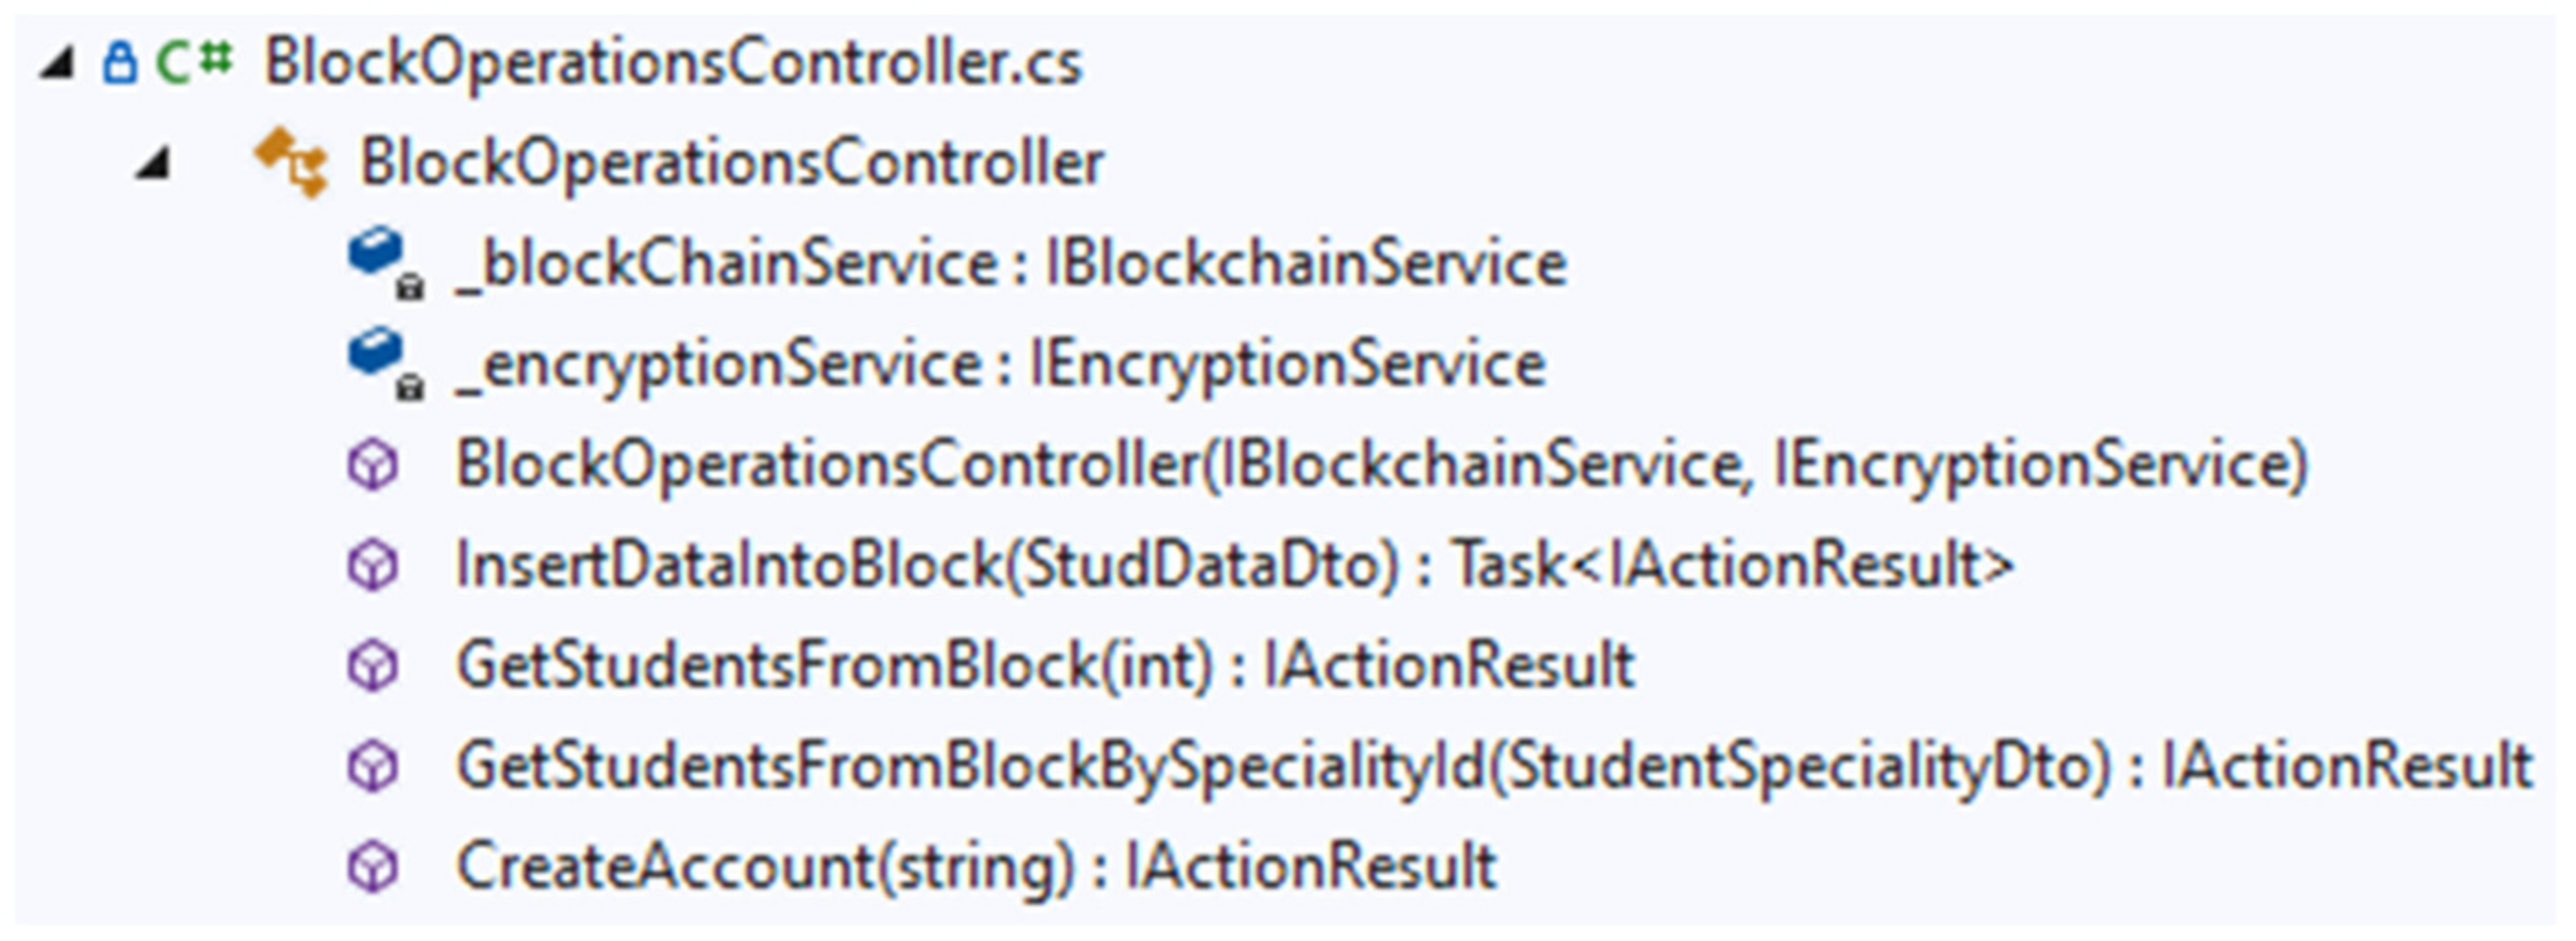This screenshot has width=2576, height=941.
Task: Collapse the BlockOperationsController class node
Action: pyautogui.click(x=153, y=163)
